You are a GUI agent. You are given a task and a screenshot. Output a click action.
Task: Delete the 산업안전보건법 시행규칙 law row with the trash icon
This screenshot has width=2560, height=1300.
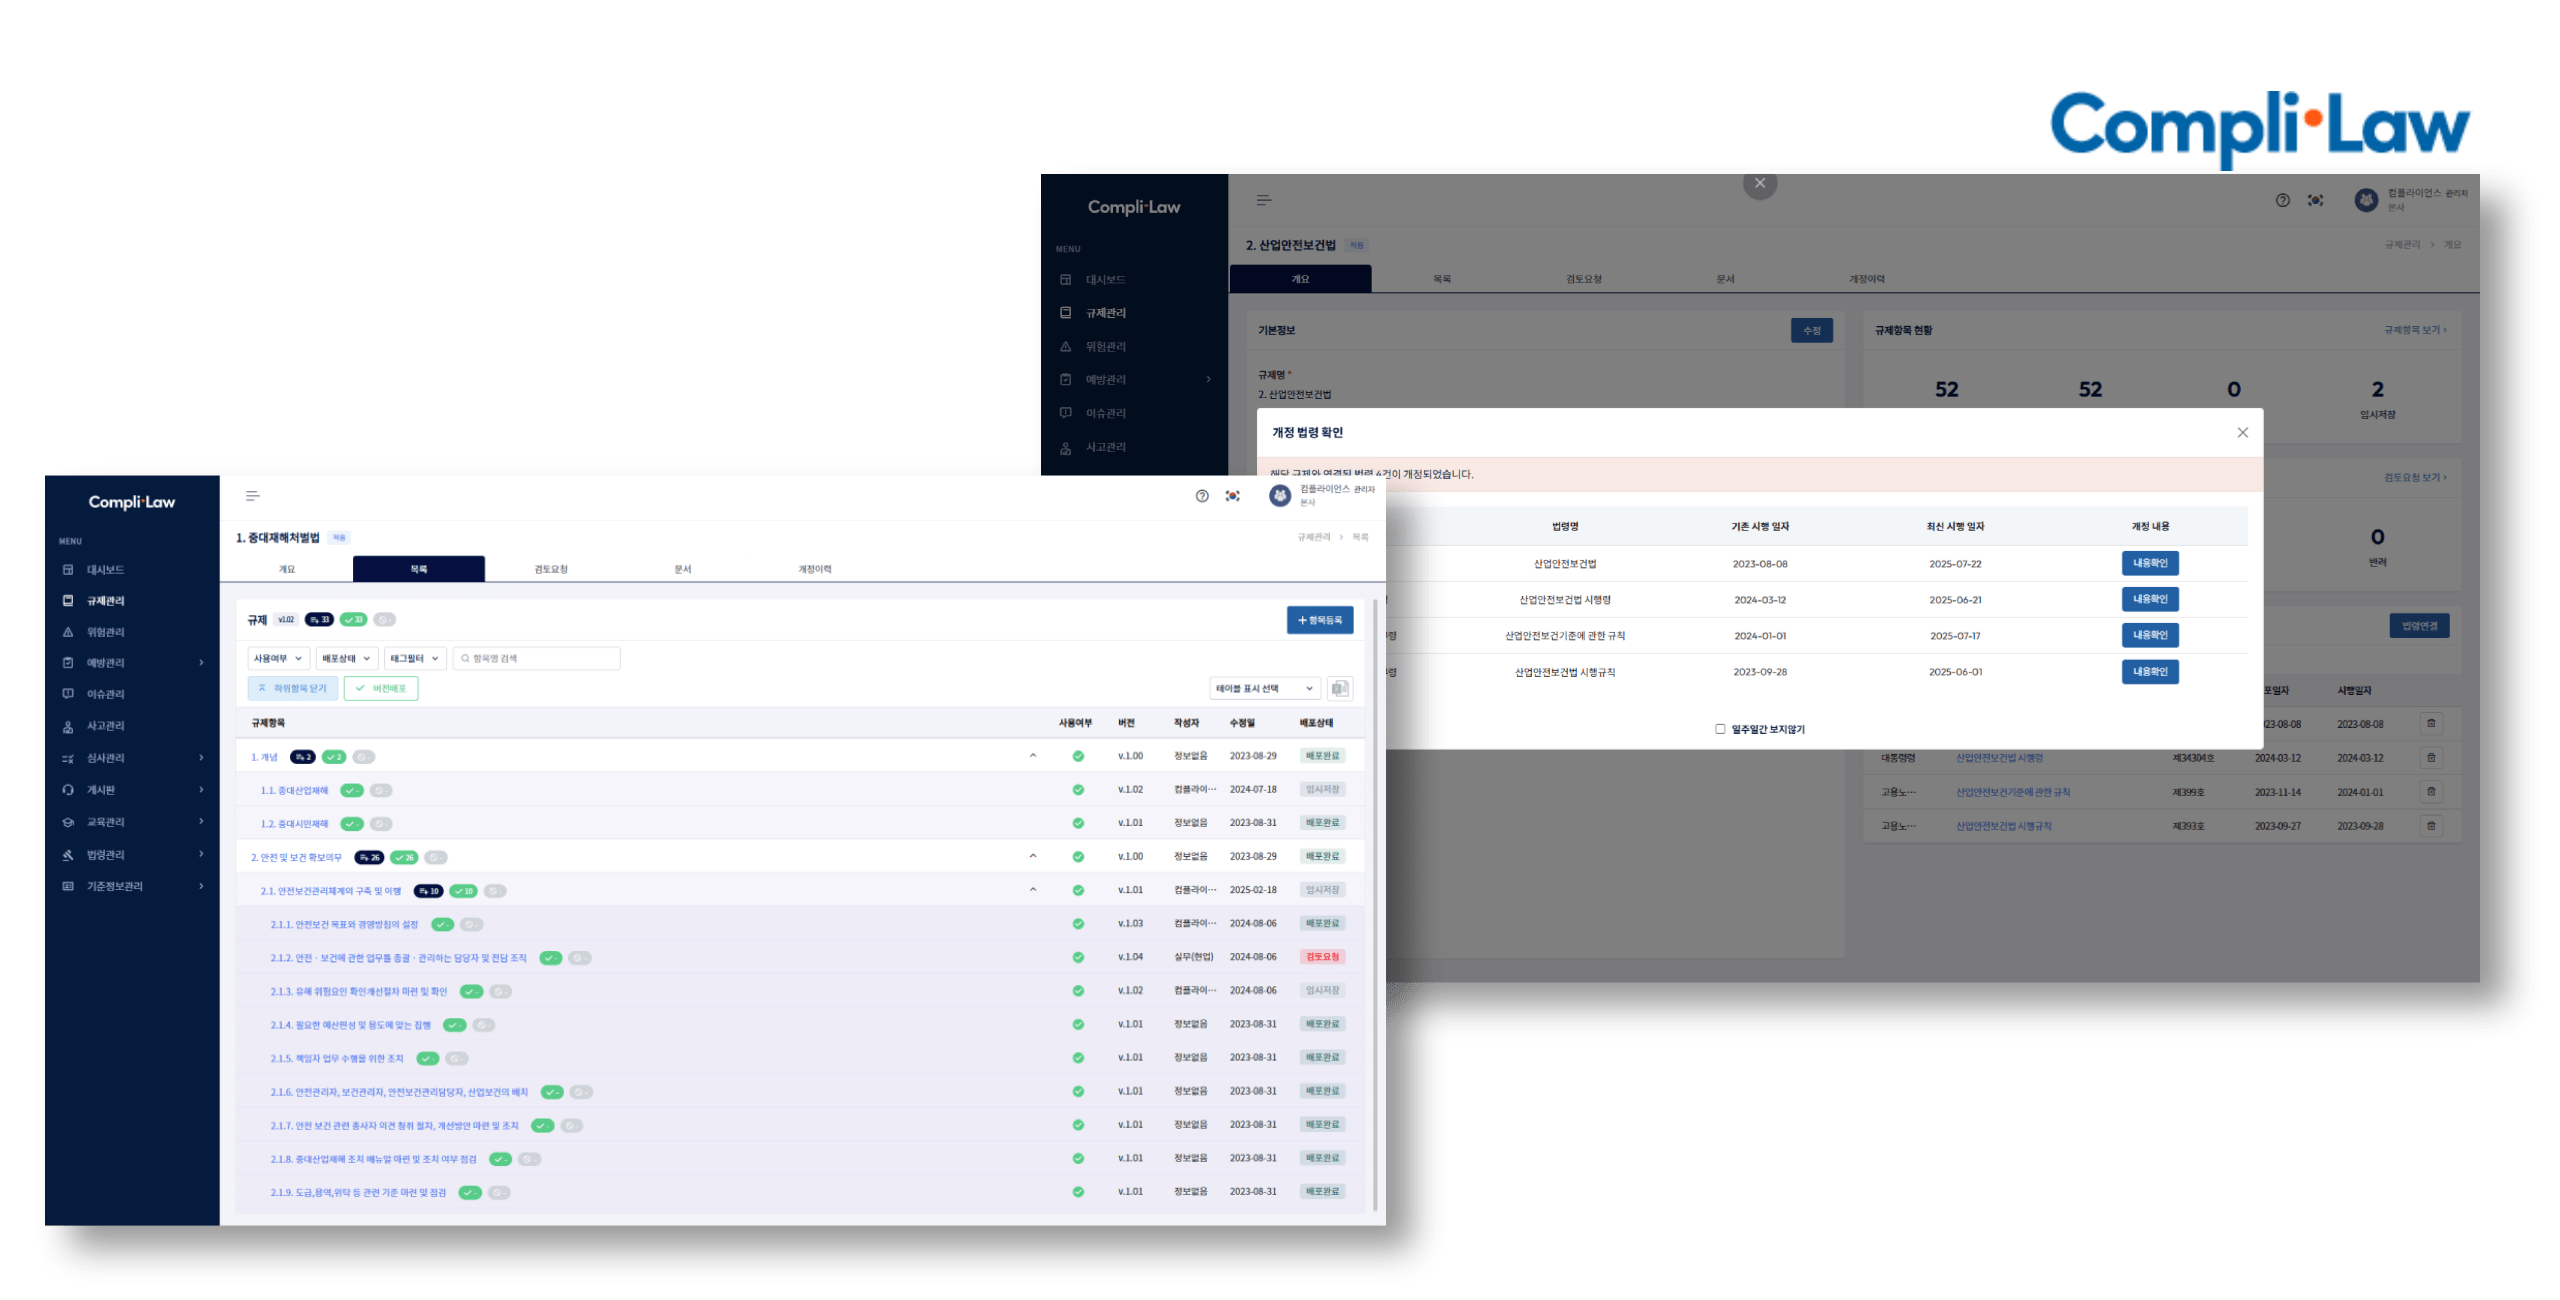pyautogui.click(x=2431, y=826)
